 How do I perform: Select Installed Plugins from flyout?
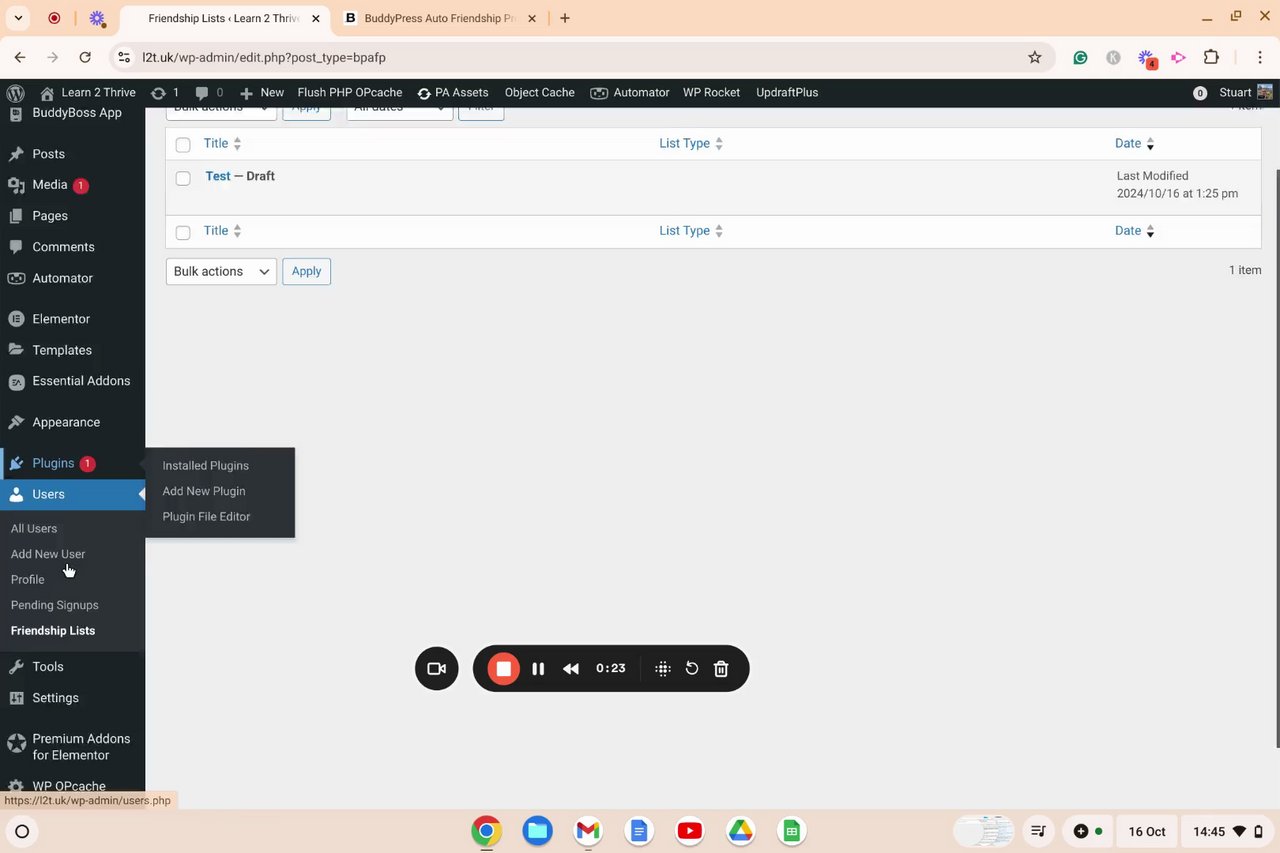pos(205,466)
